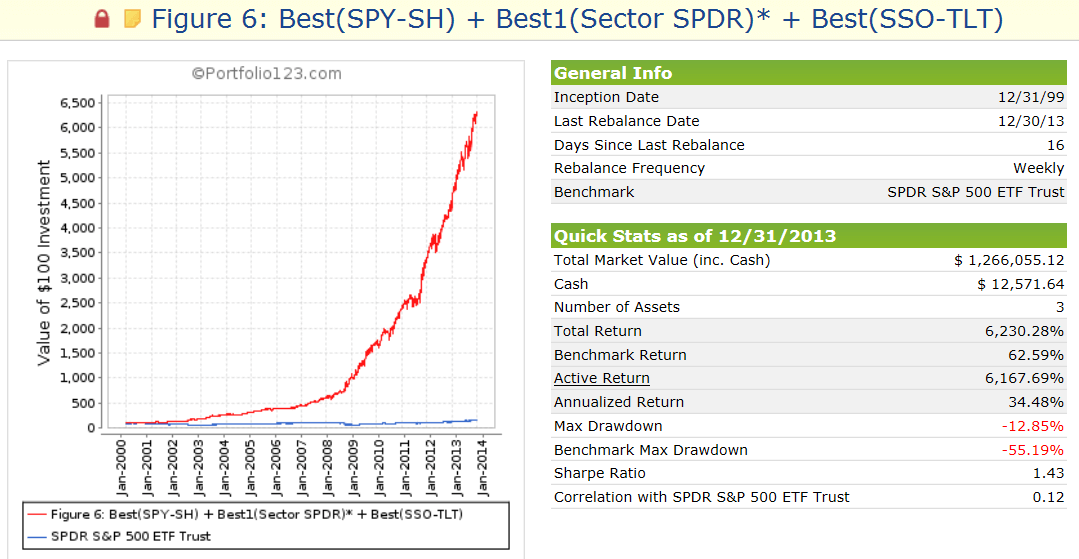Click the Sharpe Ratio label
1079x559 pixels.
pyautogui.click(x=600, y=473)
